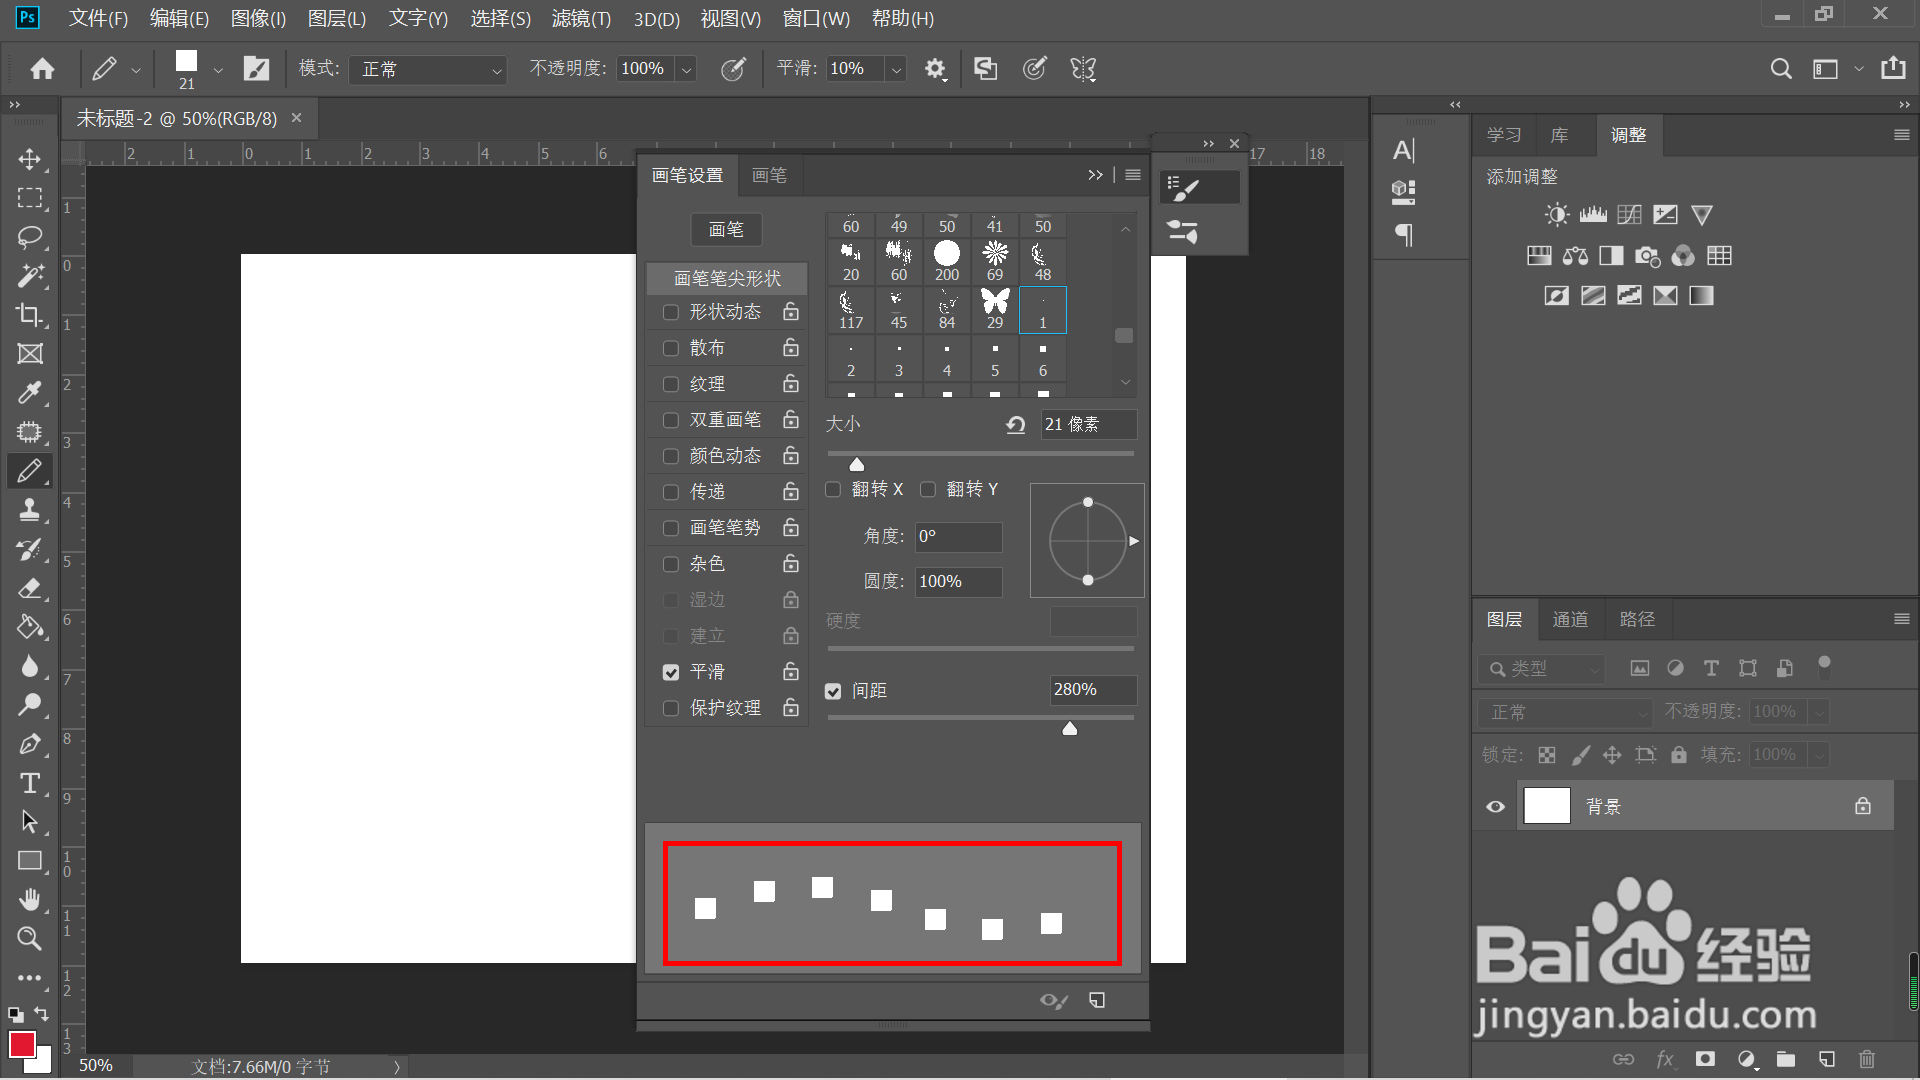Select the Move tool
Image resolution: width=1920 pixels, height=1080 pixels.
click(x=30, y=160)
